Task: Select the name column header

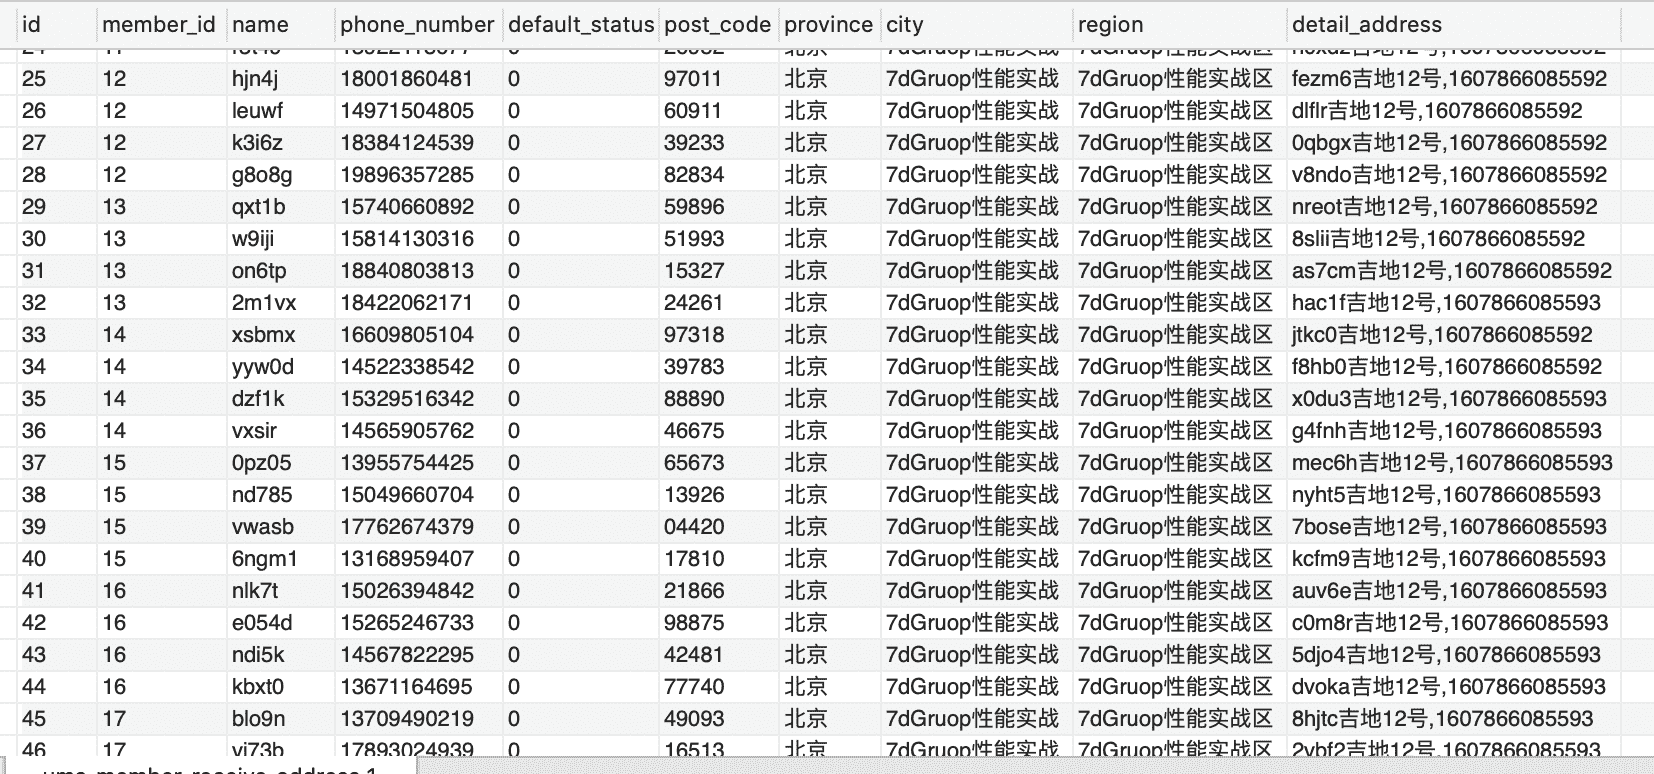Action: click(260, 25)
